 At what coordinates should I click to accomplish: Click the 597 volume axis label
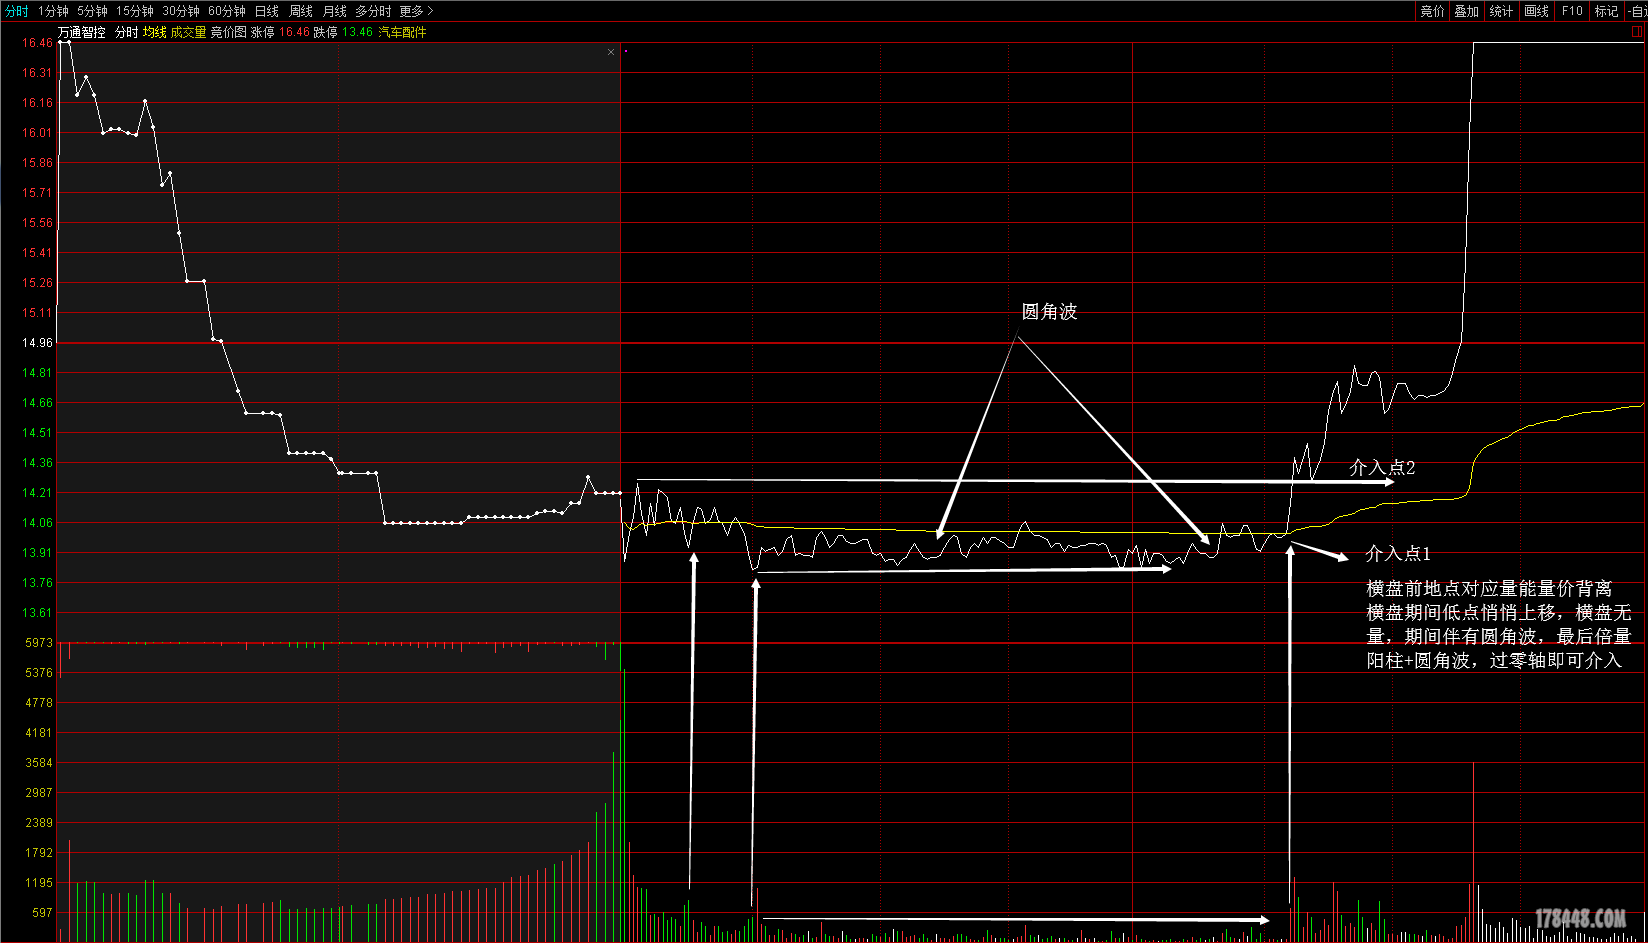[42, 913]
